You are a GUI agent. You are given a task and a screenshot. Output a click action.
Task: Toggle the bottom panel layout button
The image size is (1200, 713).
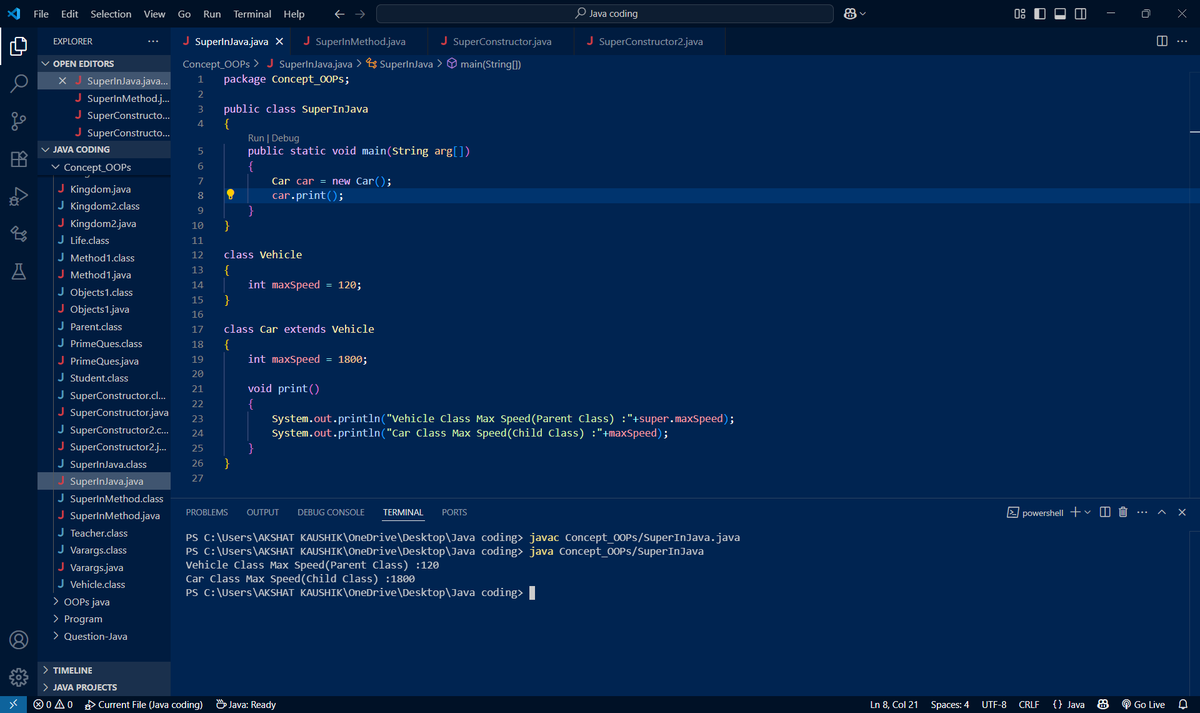1060,14
